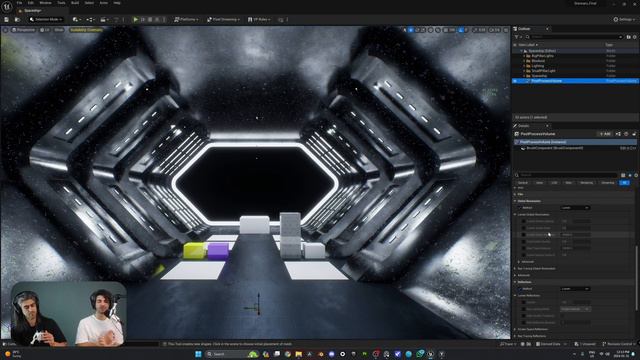Click the Scalability: Cinematic warning button

pos(86,30)
